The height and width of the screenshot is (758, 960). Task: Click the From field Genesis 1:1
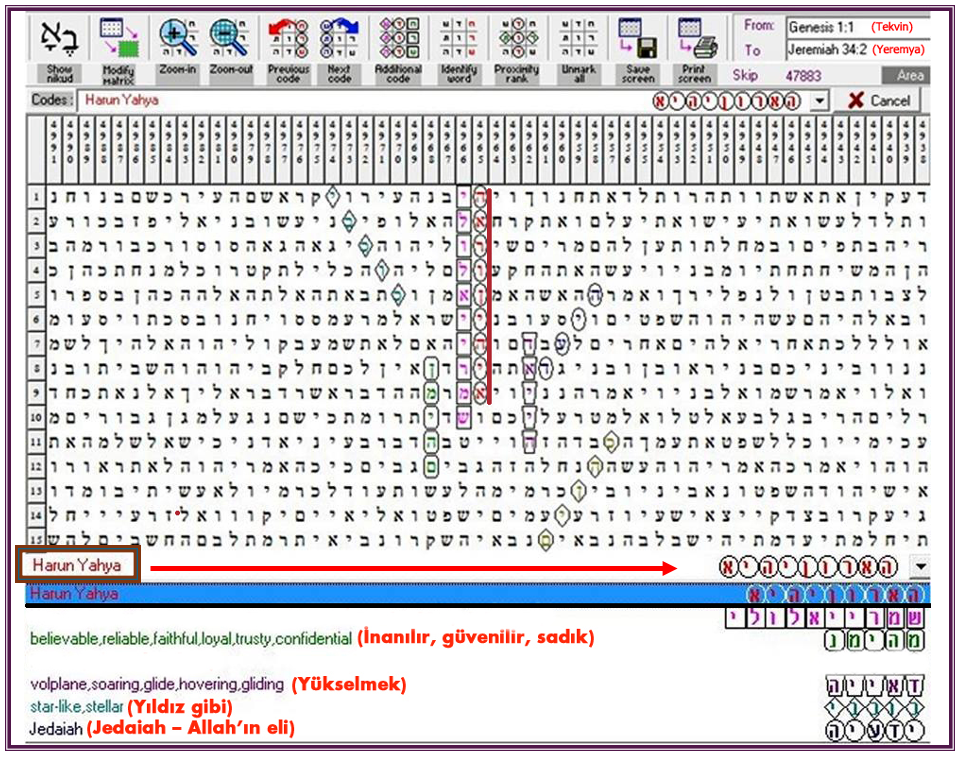point(857,28)
